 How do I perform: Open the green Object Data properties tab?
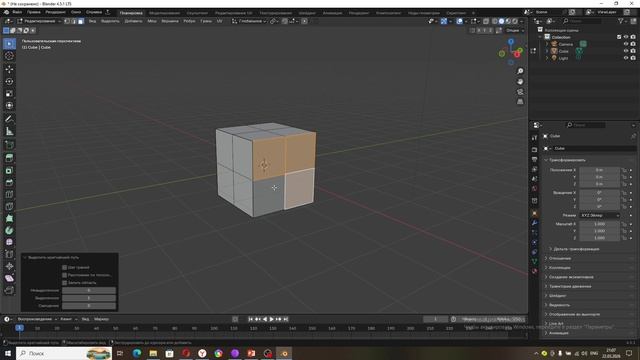tap(534, 261)
